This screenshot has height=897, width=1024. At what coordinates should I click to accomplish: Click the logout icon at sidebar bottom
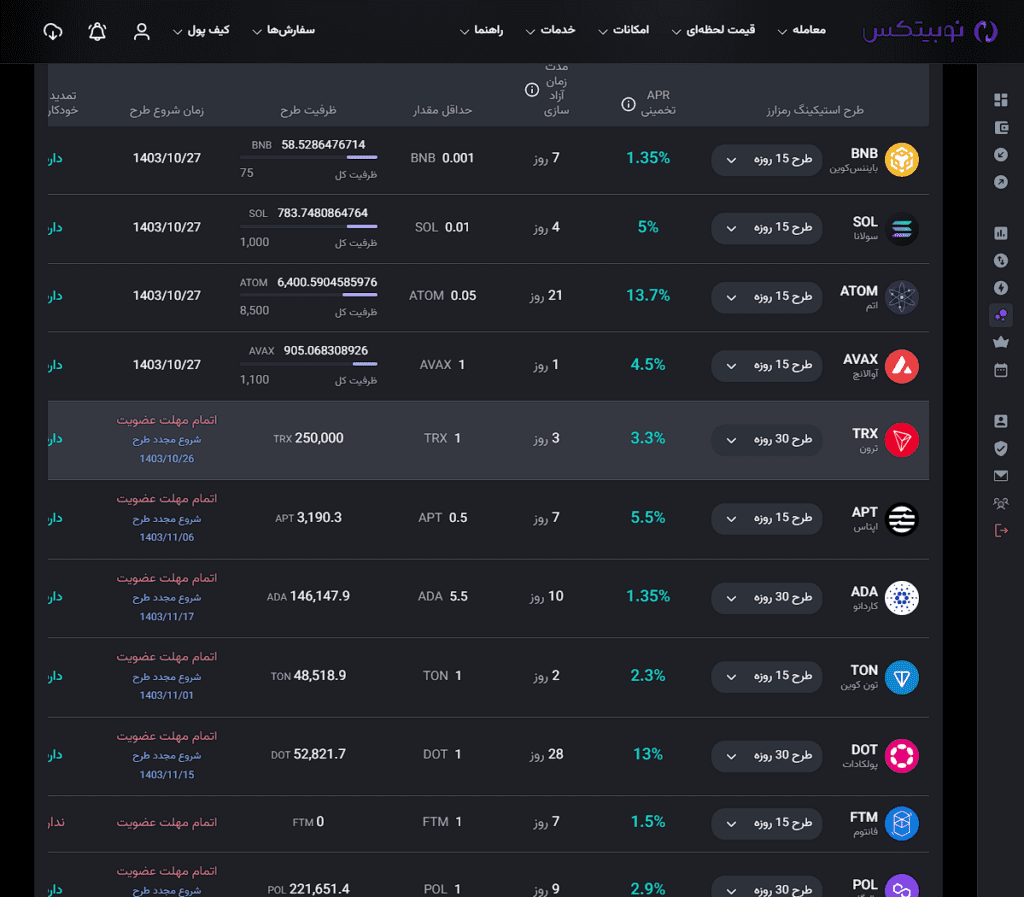pyautogui.click(x=1001, y=531)
